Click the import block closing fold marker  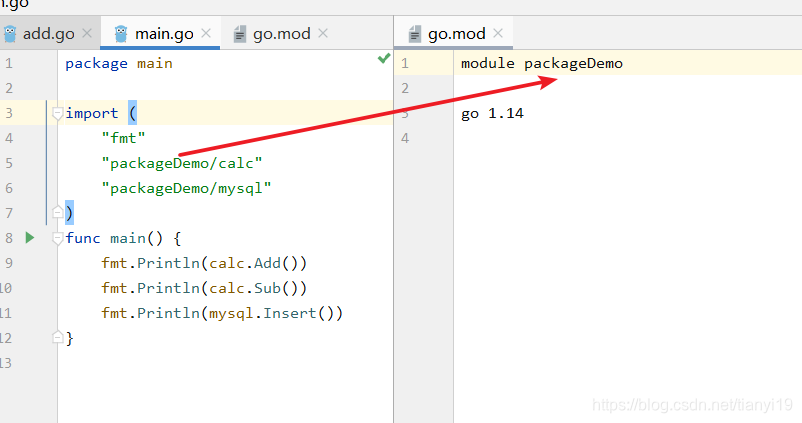58,211
